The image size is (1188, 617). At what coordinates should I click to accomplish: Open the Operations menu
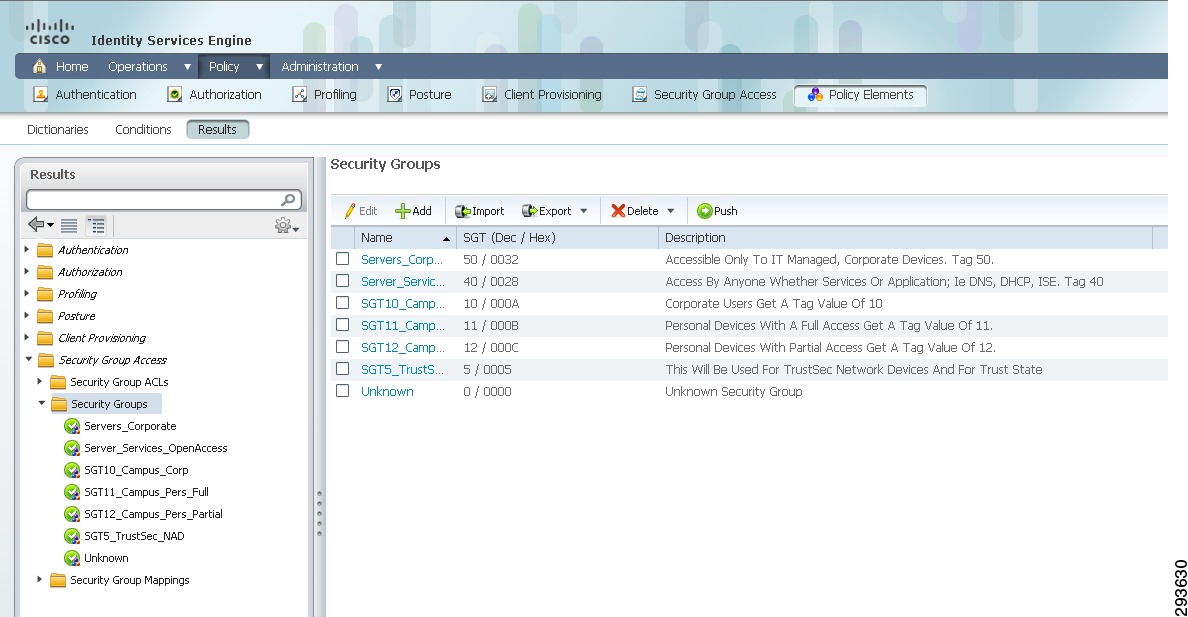click(148, 67)
